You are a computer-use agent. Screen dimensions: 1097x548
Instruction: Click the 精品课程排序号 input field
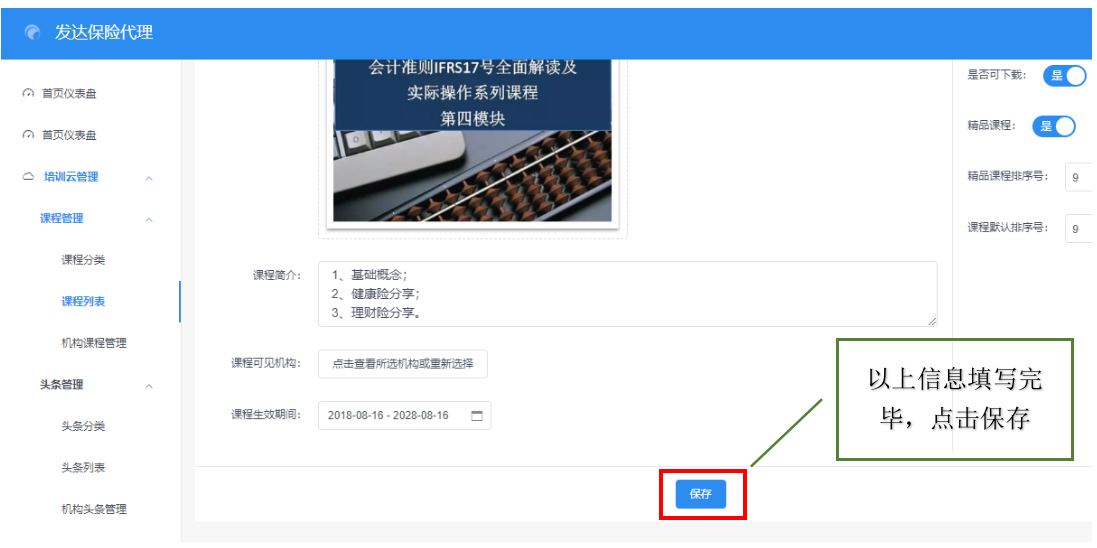(x=1078, y=177)
